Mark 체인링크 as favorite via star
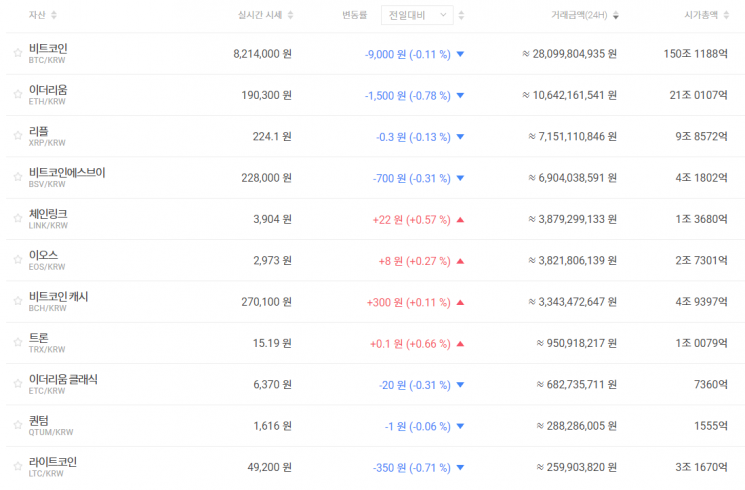The width and height of the screenshot is (745, 490). [18, 218]
